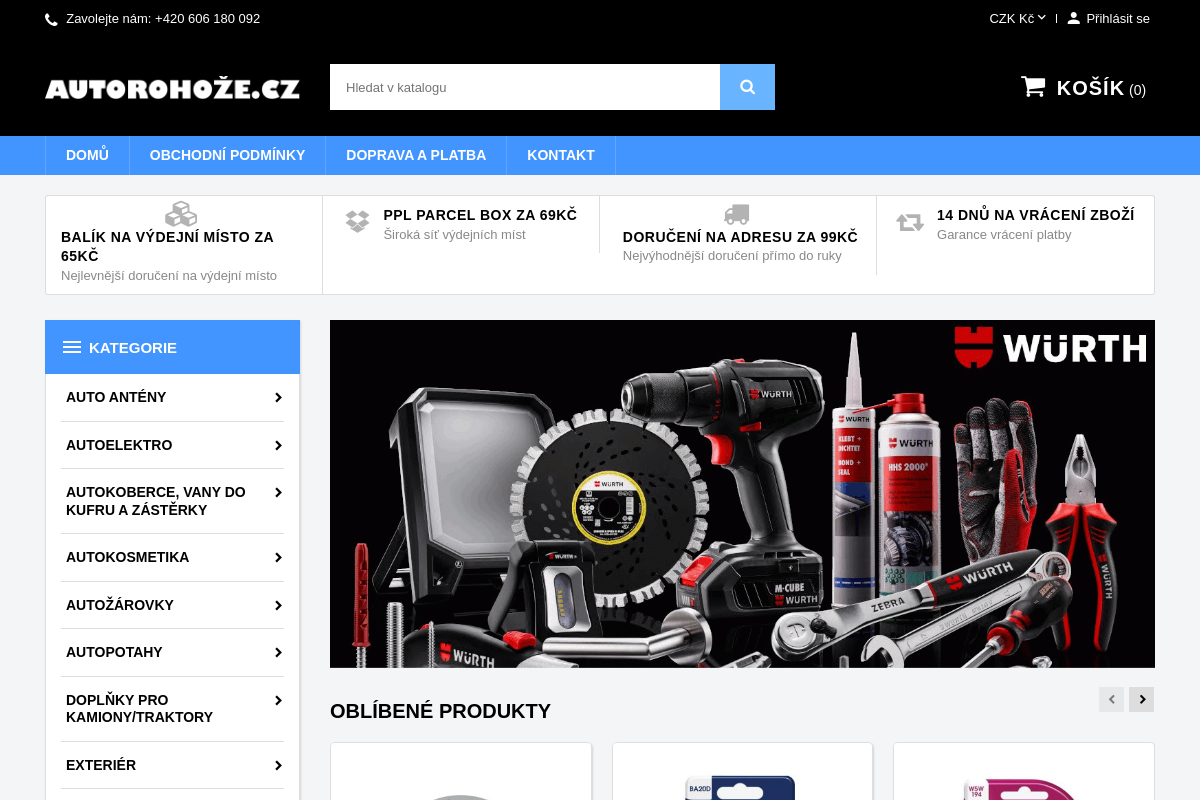Screen dimensions: 1200x800
Task: Open the Autožárovky category link
Action: (x=120, y=605)
